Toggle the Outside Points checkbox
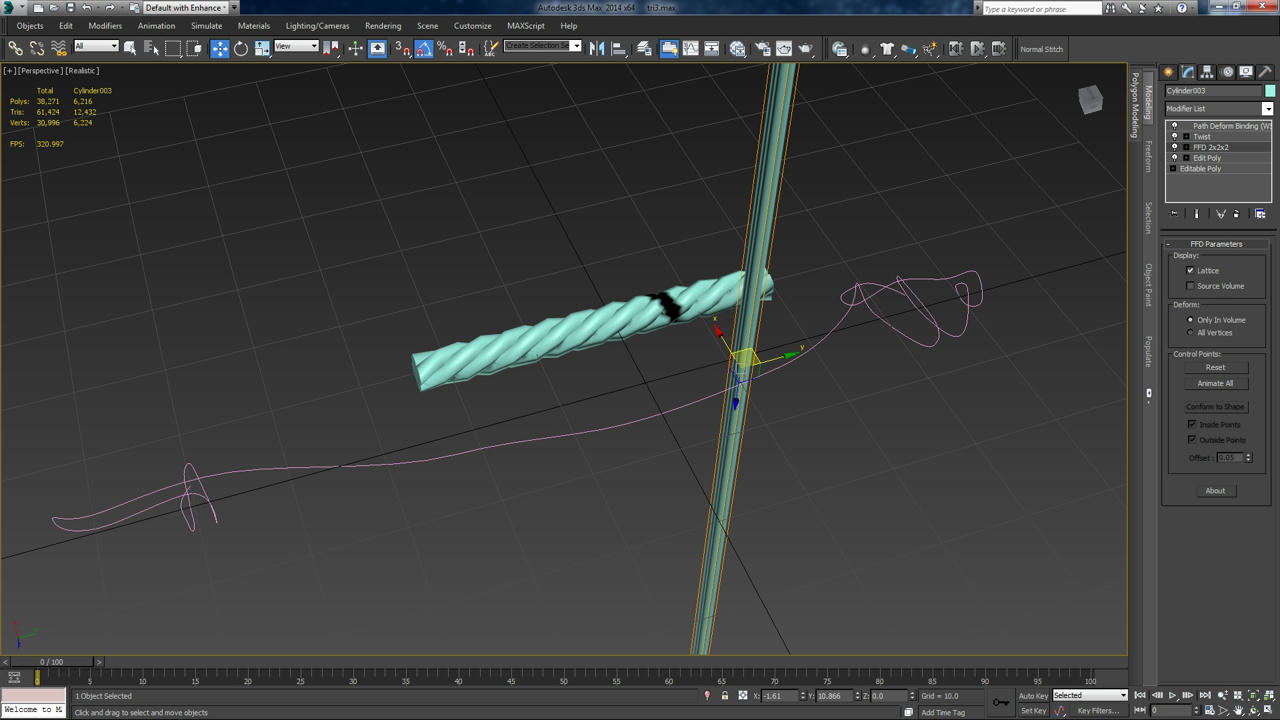This screenshot has width=1280, height=720. [x=1191, y=440]
